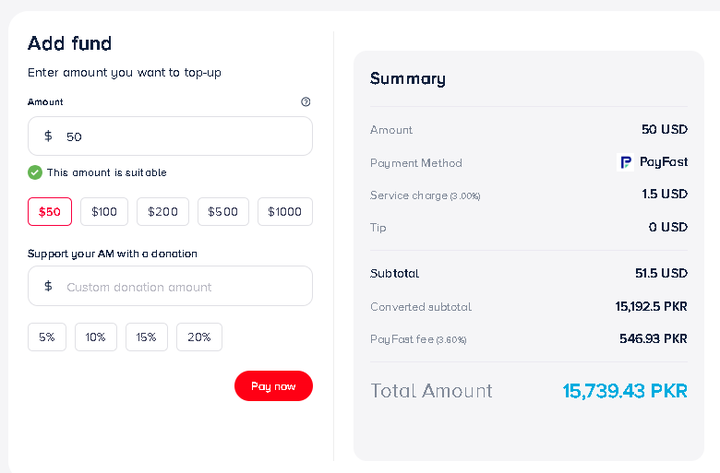Focus the Custom donation amount field

tap(180, 286)
